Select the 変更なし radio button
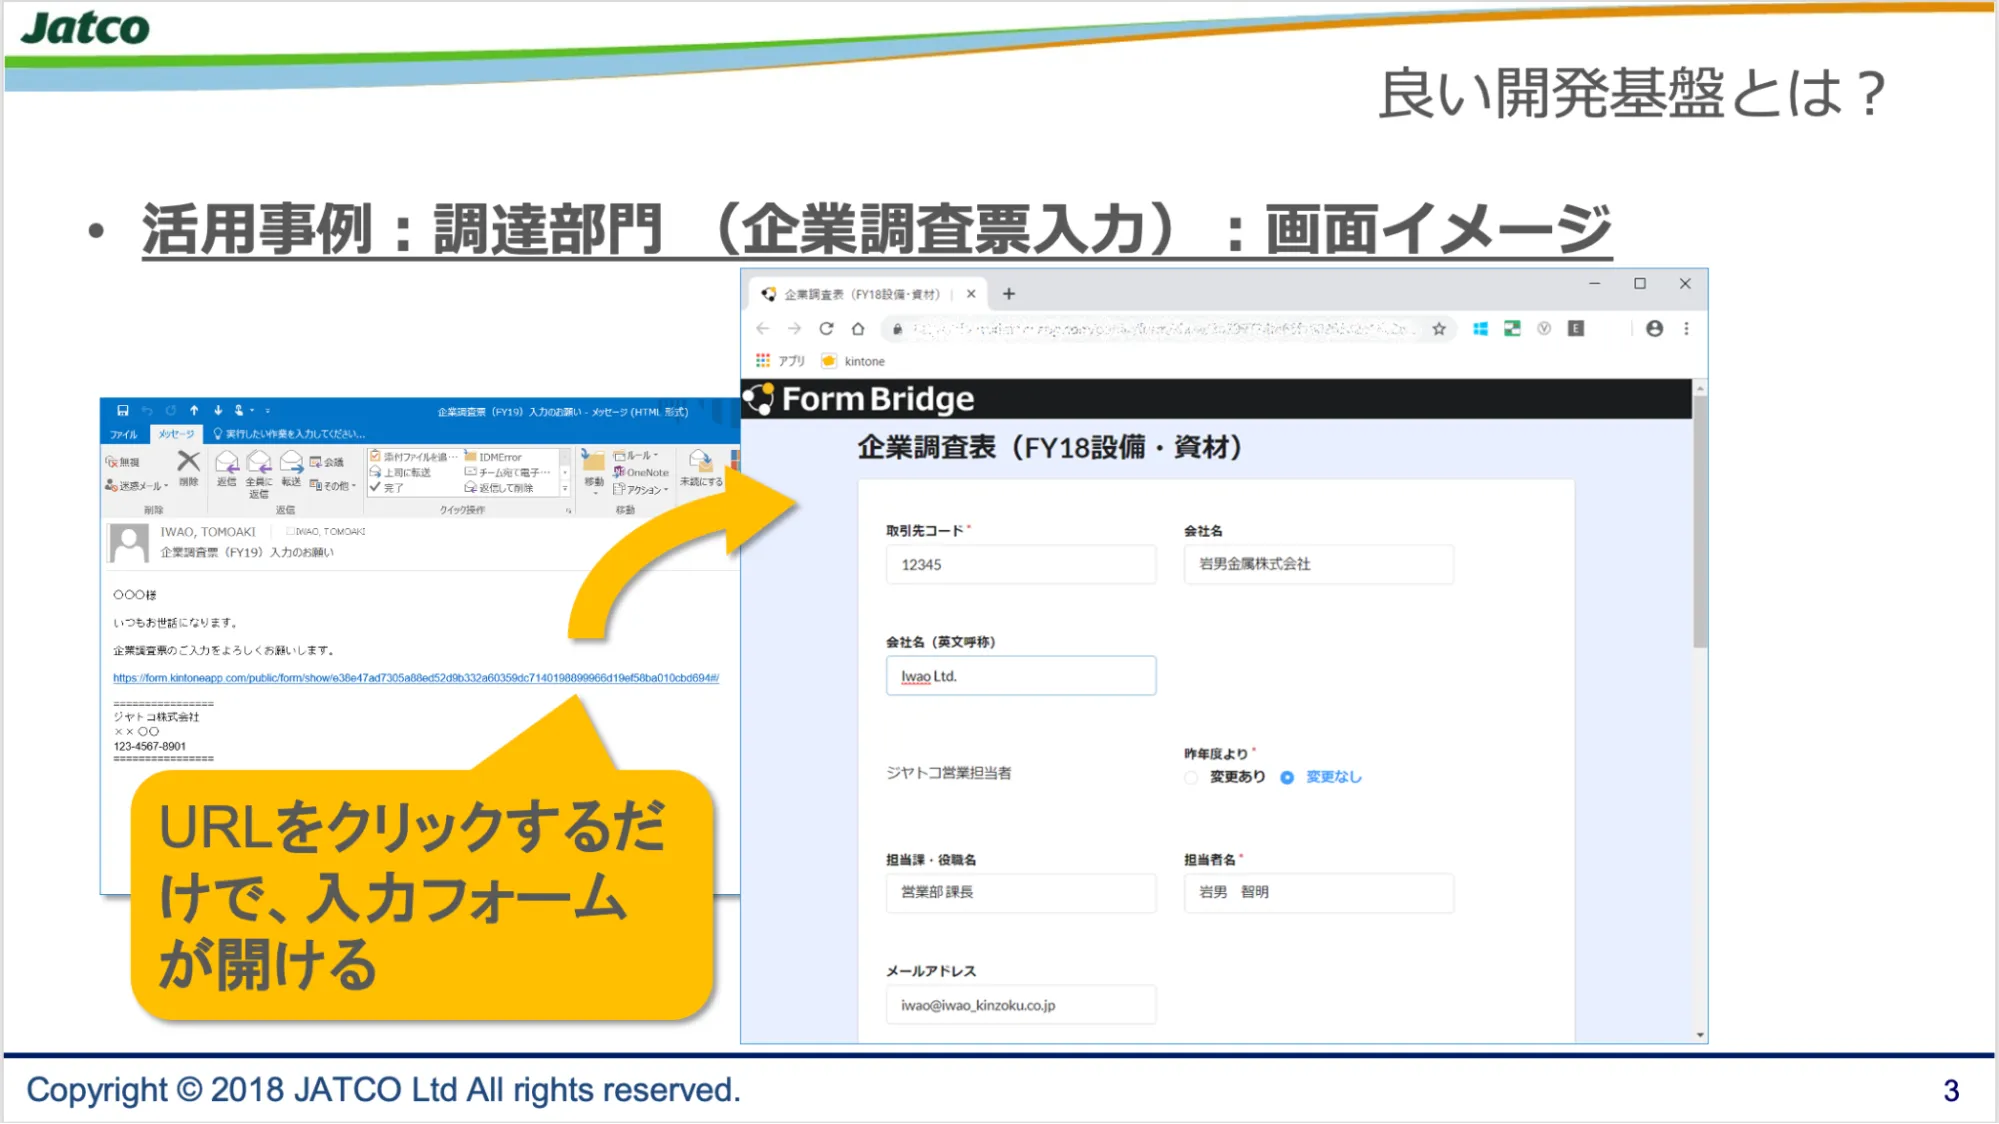This screenshot has height=1124, width=1999. pos(1287,777)
